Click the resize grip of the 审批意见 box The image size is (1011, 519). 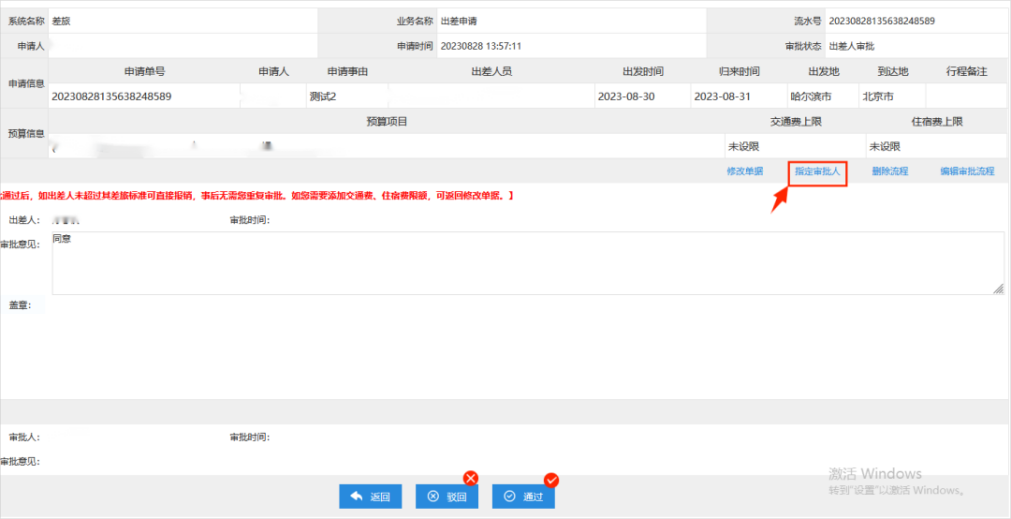coord(998,288)
